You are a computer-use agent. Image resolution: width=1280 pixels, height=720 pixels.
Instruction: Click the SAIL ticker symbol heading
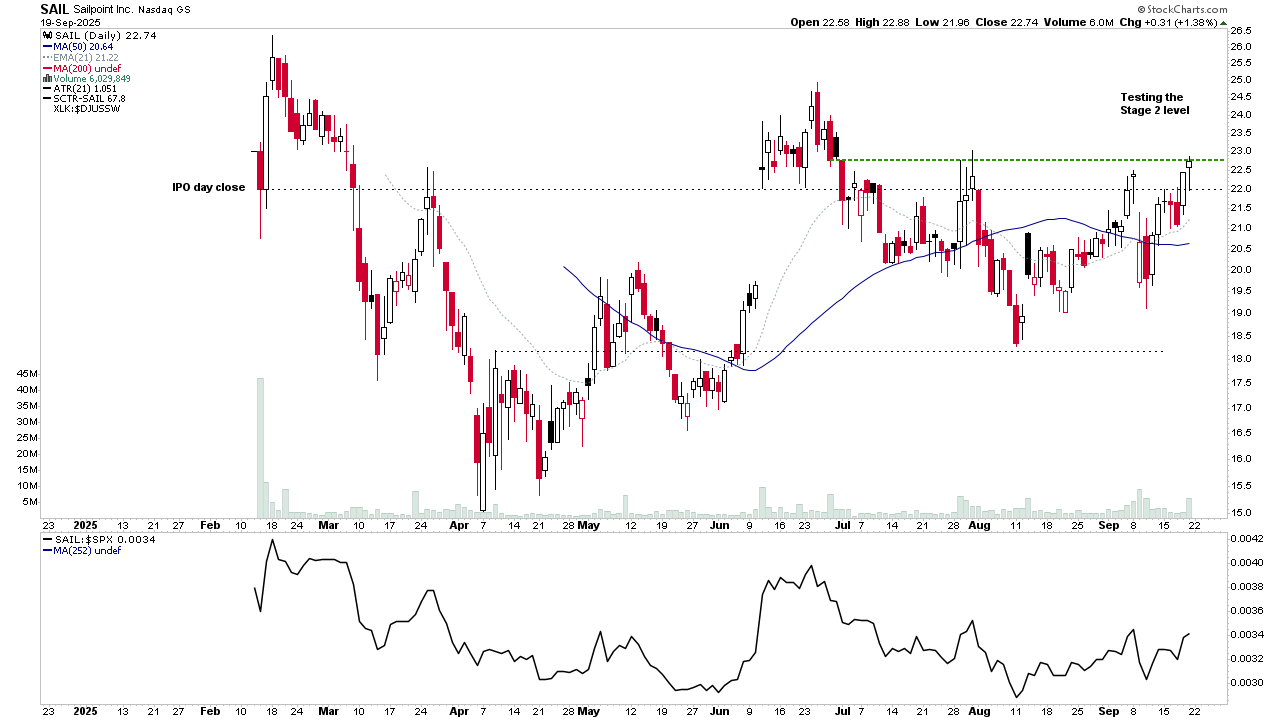pos(54,9)
